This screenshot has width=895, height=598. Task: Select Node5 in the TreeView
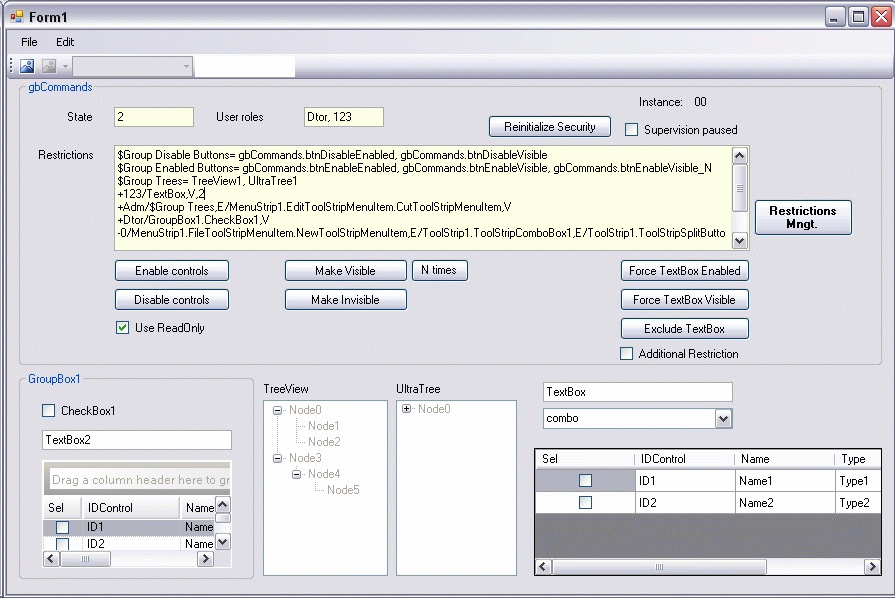click(x=342, y=490)
